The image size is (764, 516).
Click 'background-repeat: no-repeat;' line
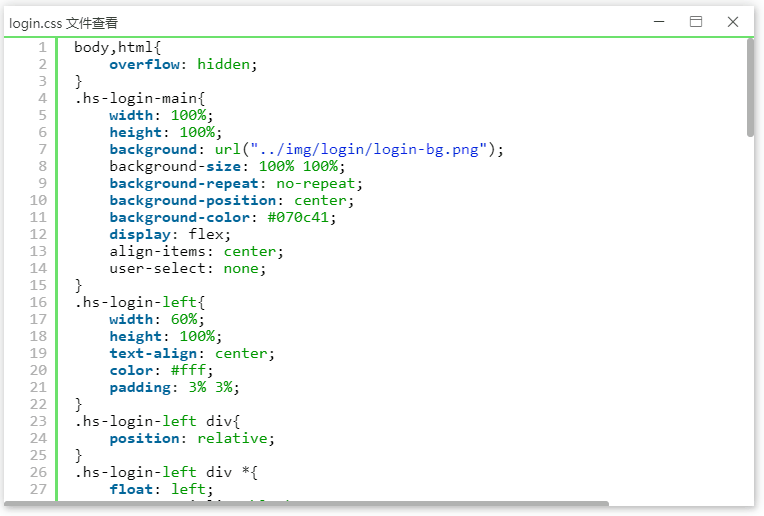(236, 183)
